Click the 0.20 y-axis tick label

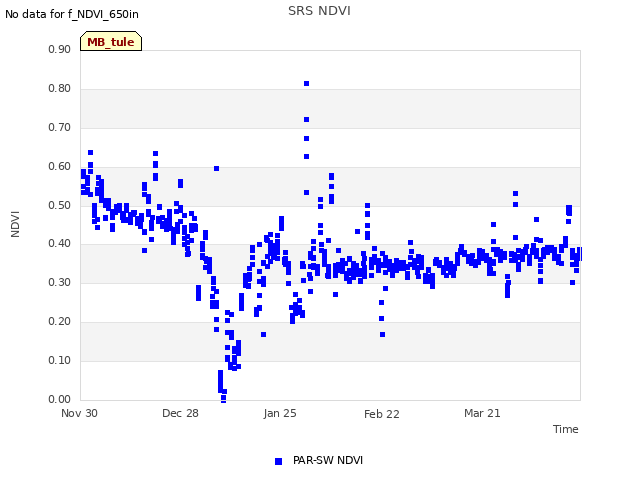60,321
